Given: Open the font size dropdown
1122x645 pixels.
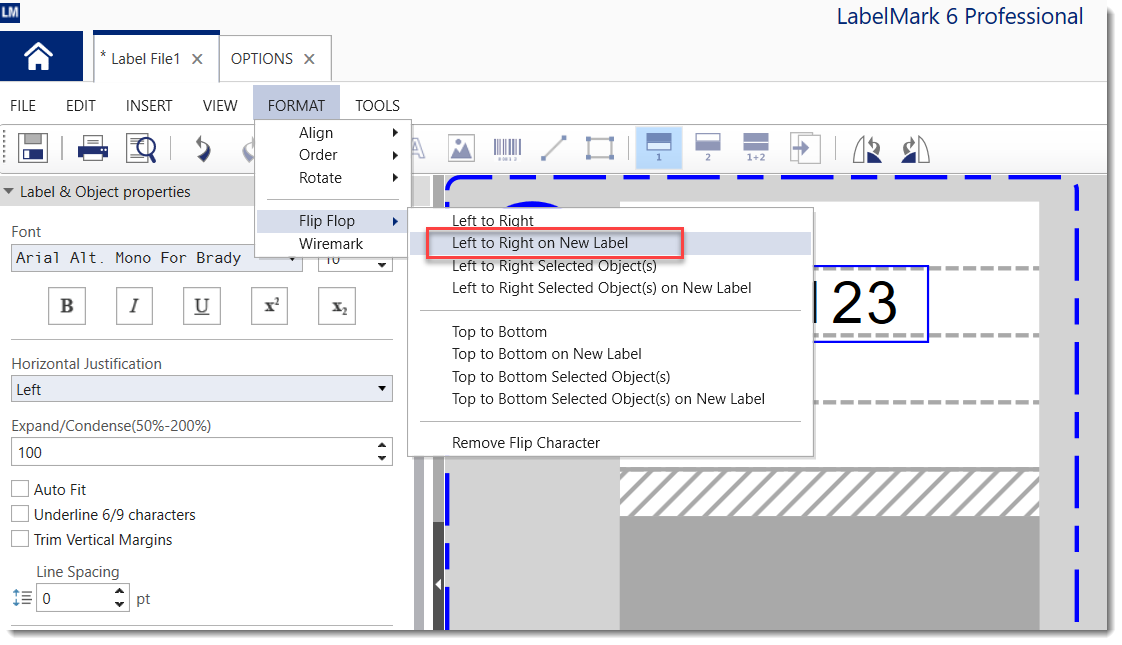Looking at the screenshot, I should pos(381,262).
